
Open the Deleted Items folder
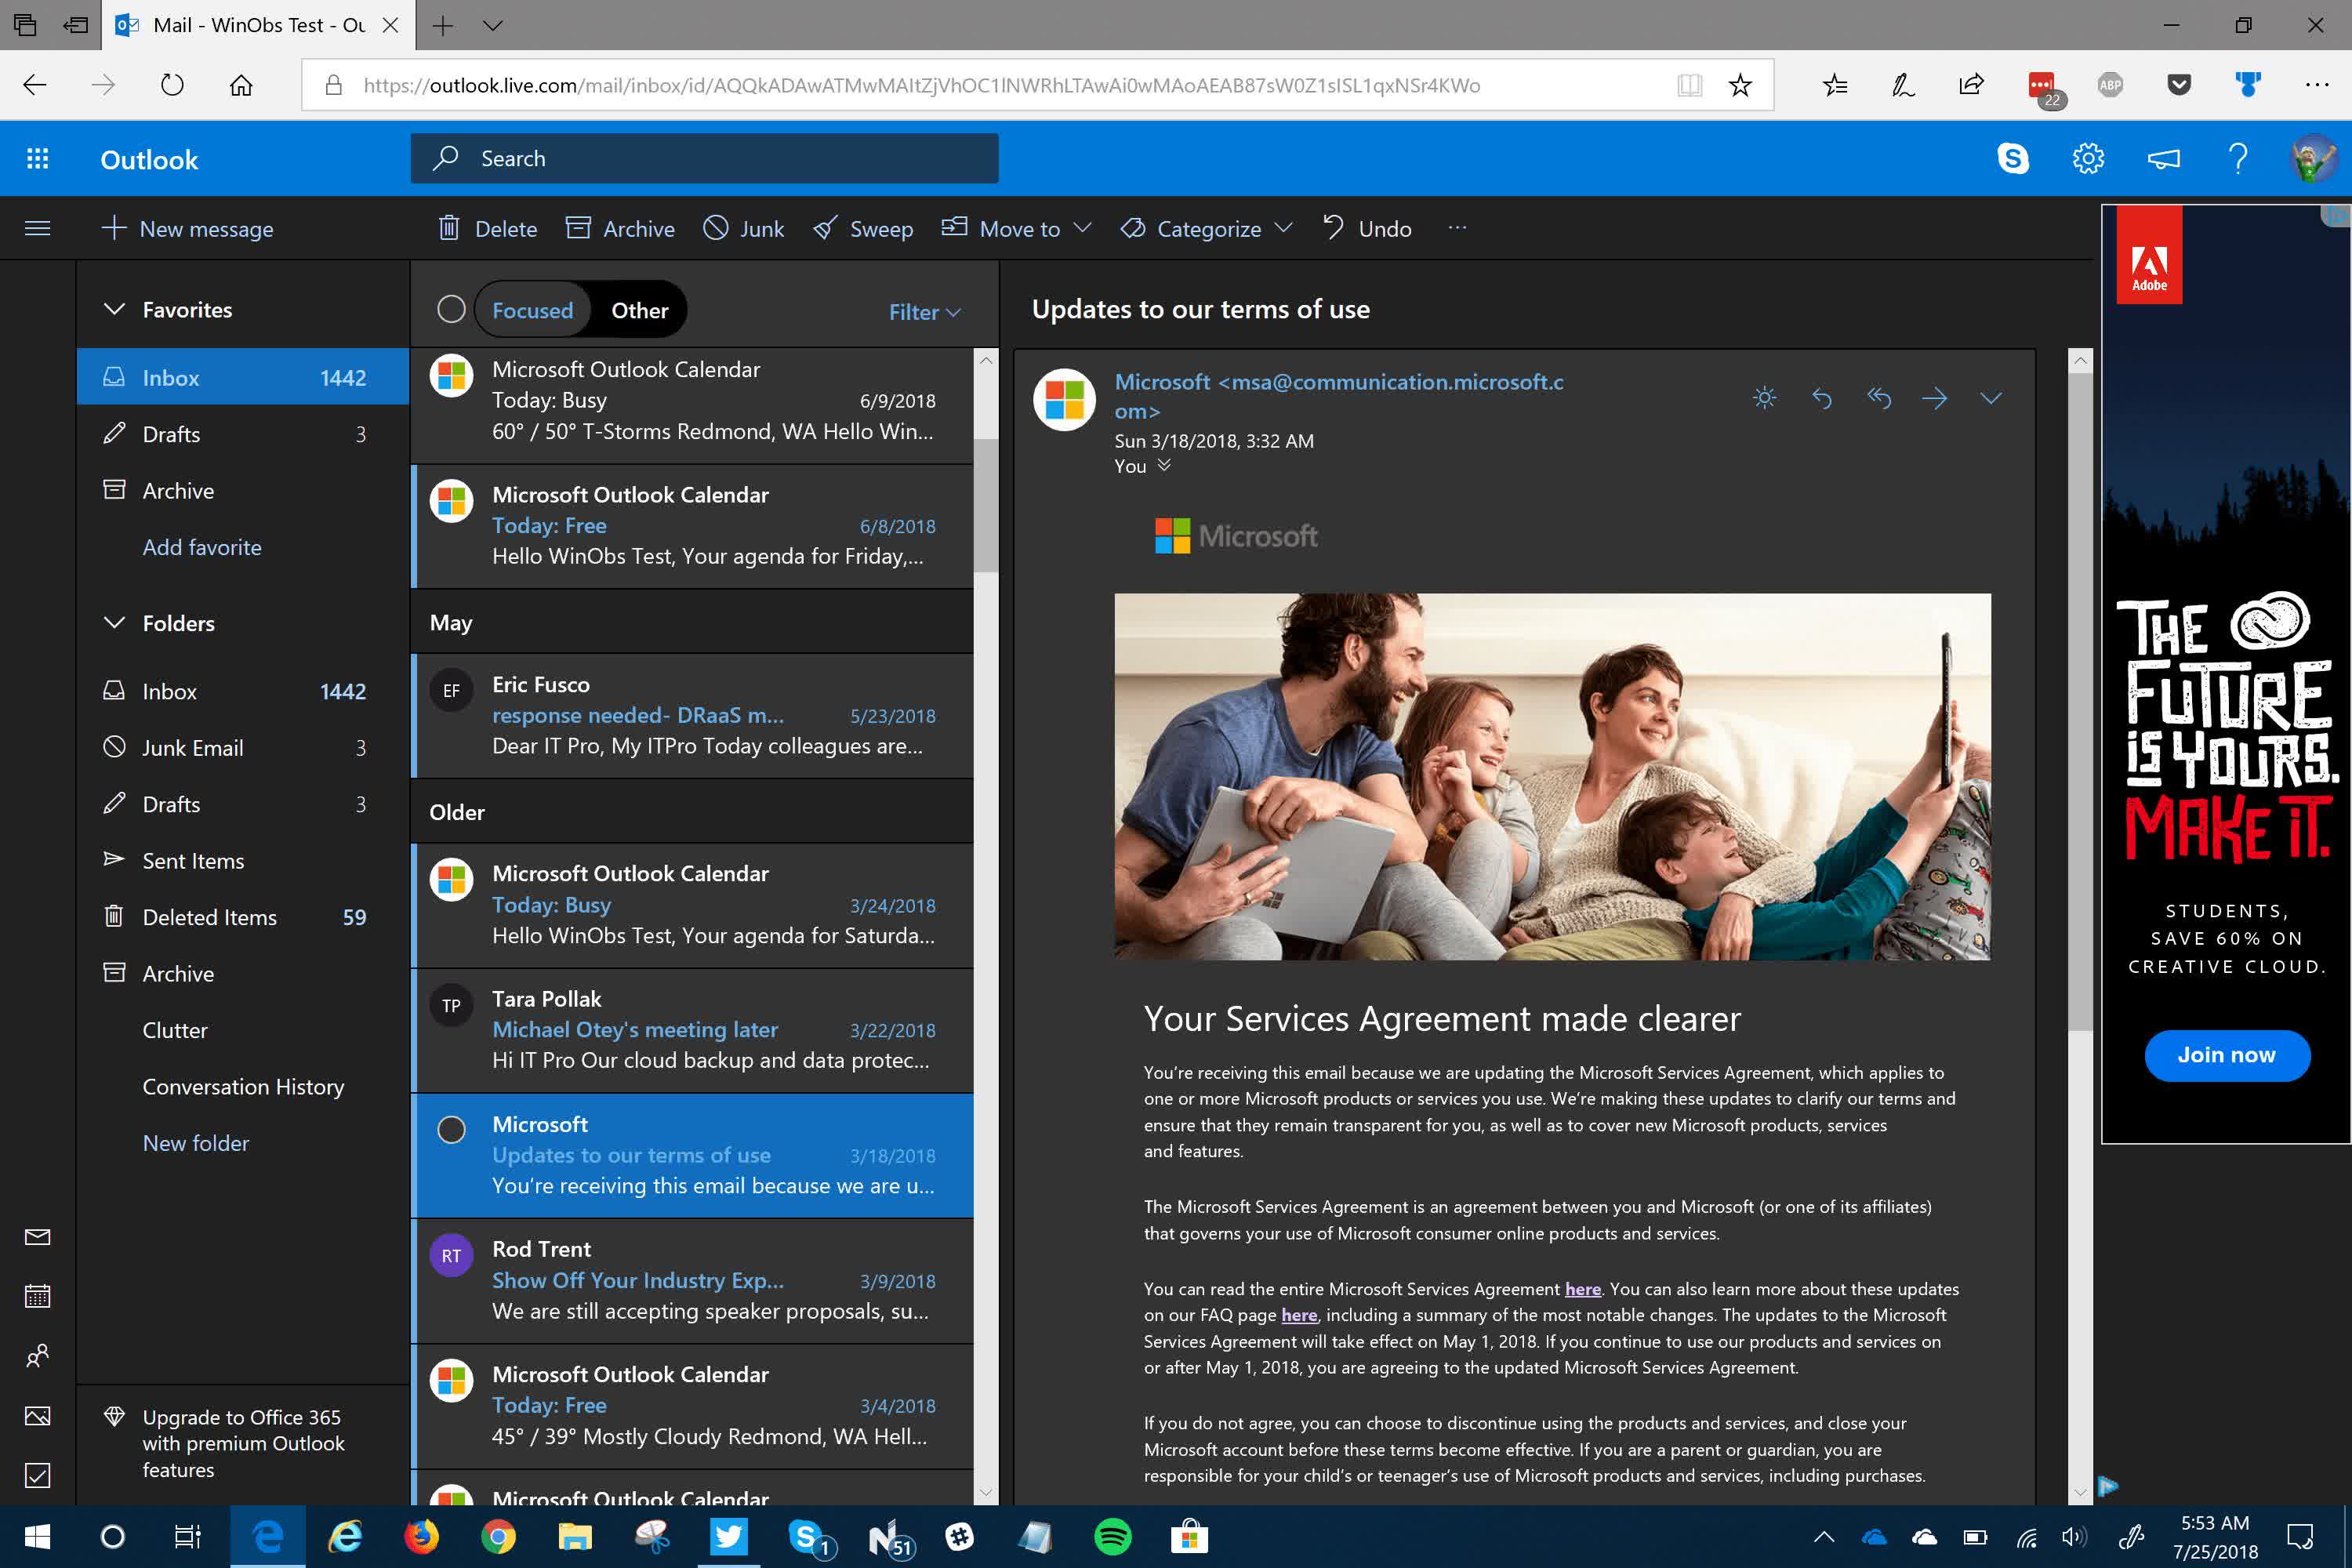pos(209,917)
